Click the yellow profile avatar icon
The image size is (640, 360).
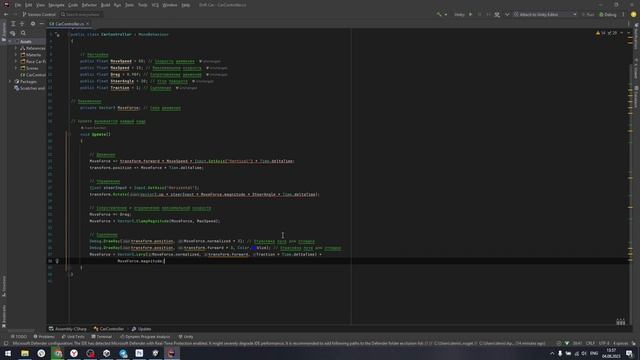633,14
